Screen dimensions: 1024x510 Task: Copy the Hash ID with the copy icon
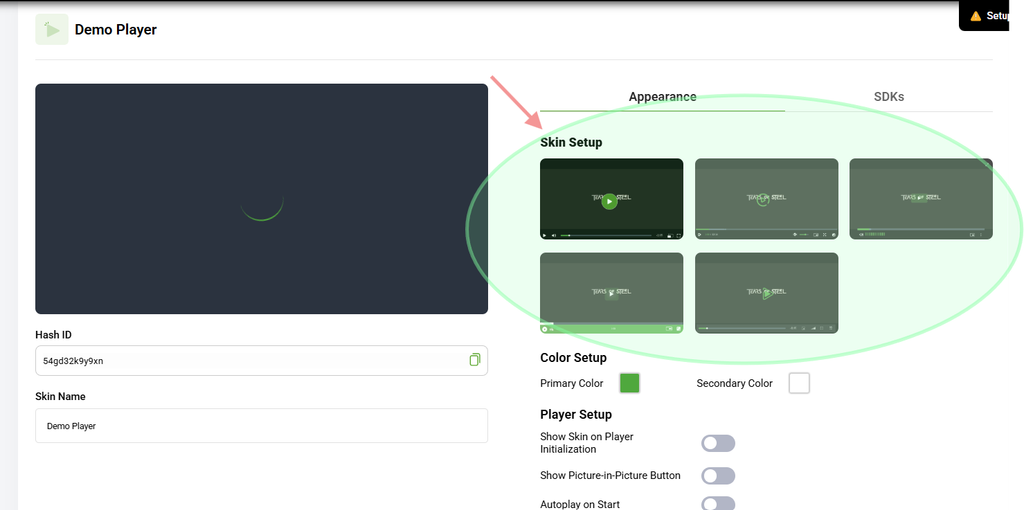coord(475,360)
